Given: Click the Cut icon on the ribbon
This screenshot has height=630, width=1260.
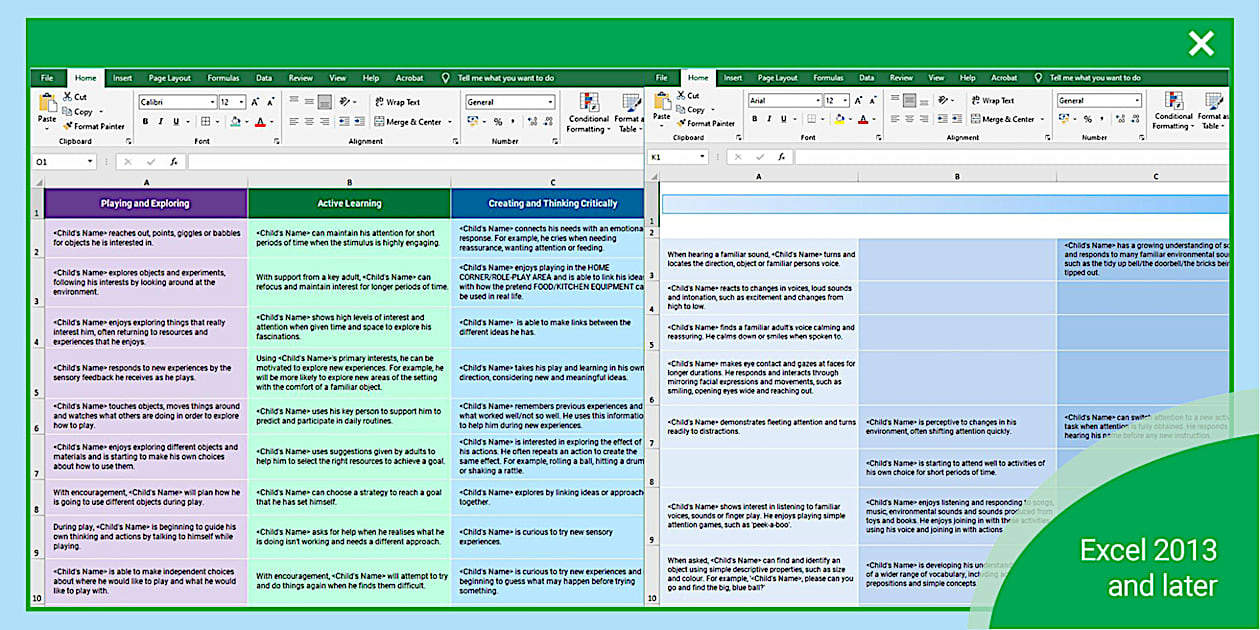Looking at the screenshot, I should point(70,95).
